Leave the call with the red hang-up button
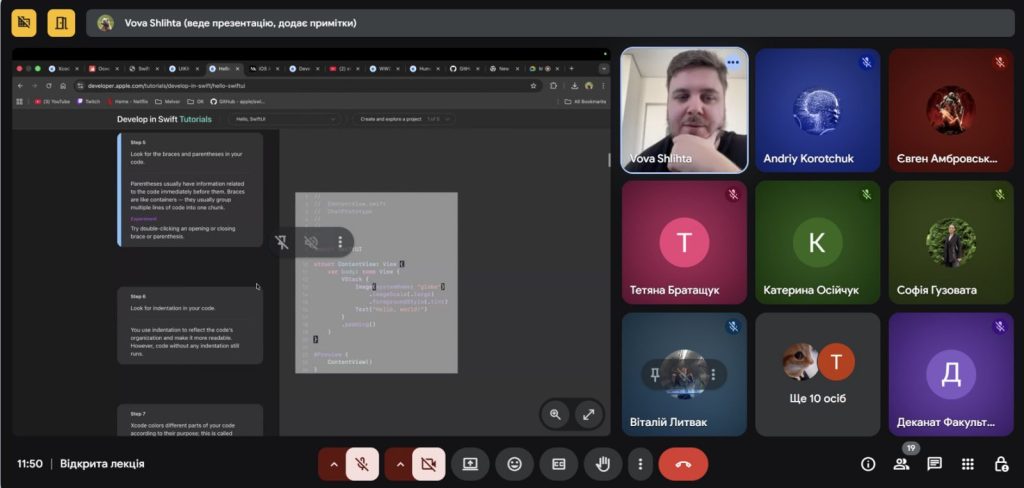1024x488 pixels. coord(683,464)
